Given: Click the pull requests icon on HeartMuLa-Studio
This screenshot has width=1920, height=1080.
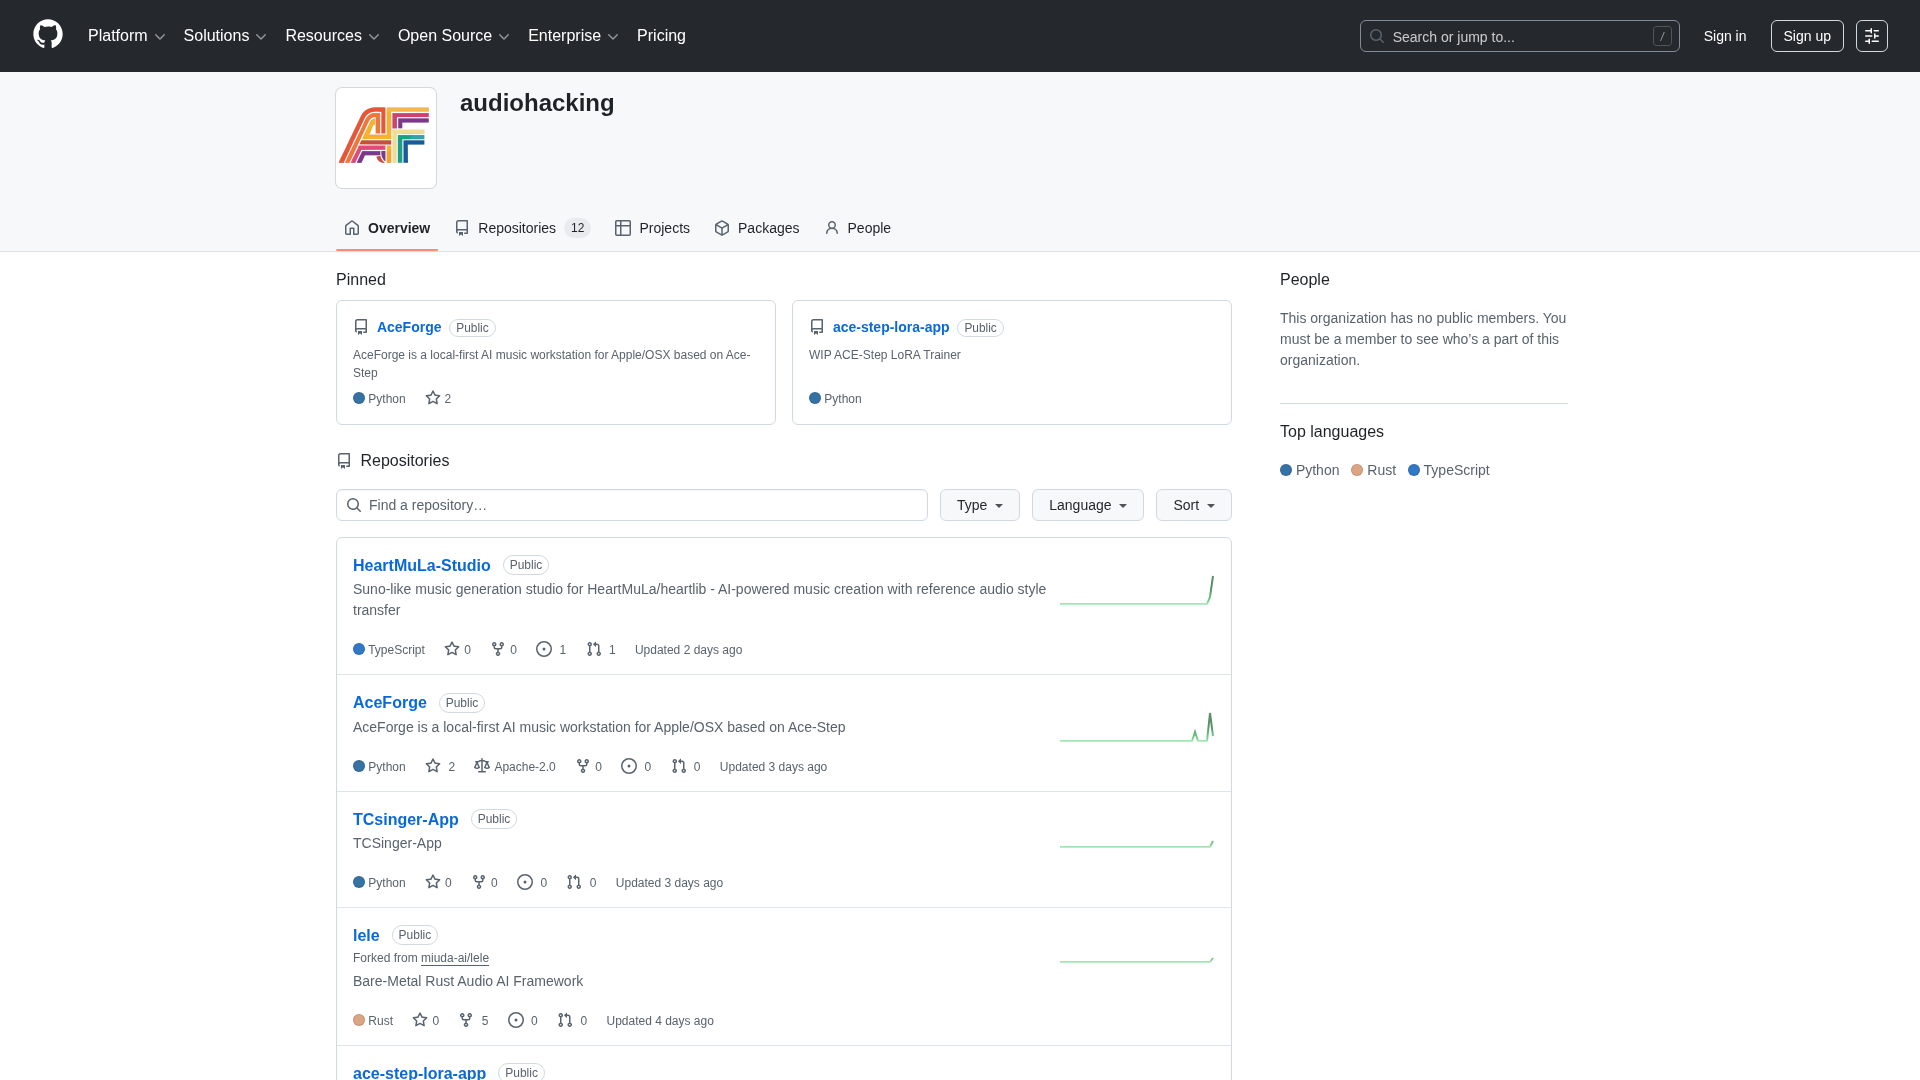Looking at the screenshot, I should [x=594, y=649].
